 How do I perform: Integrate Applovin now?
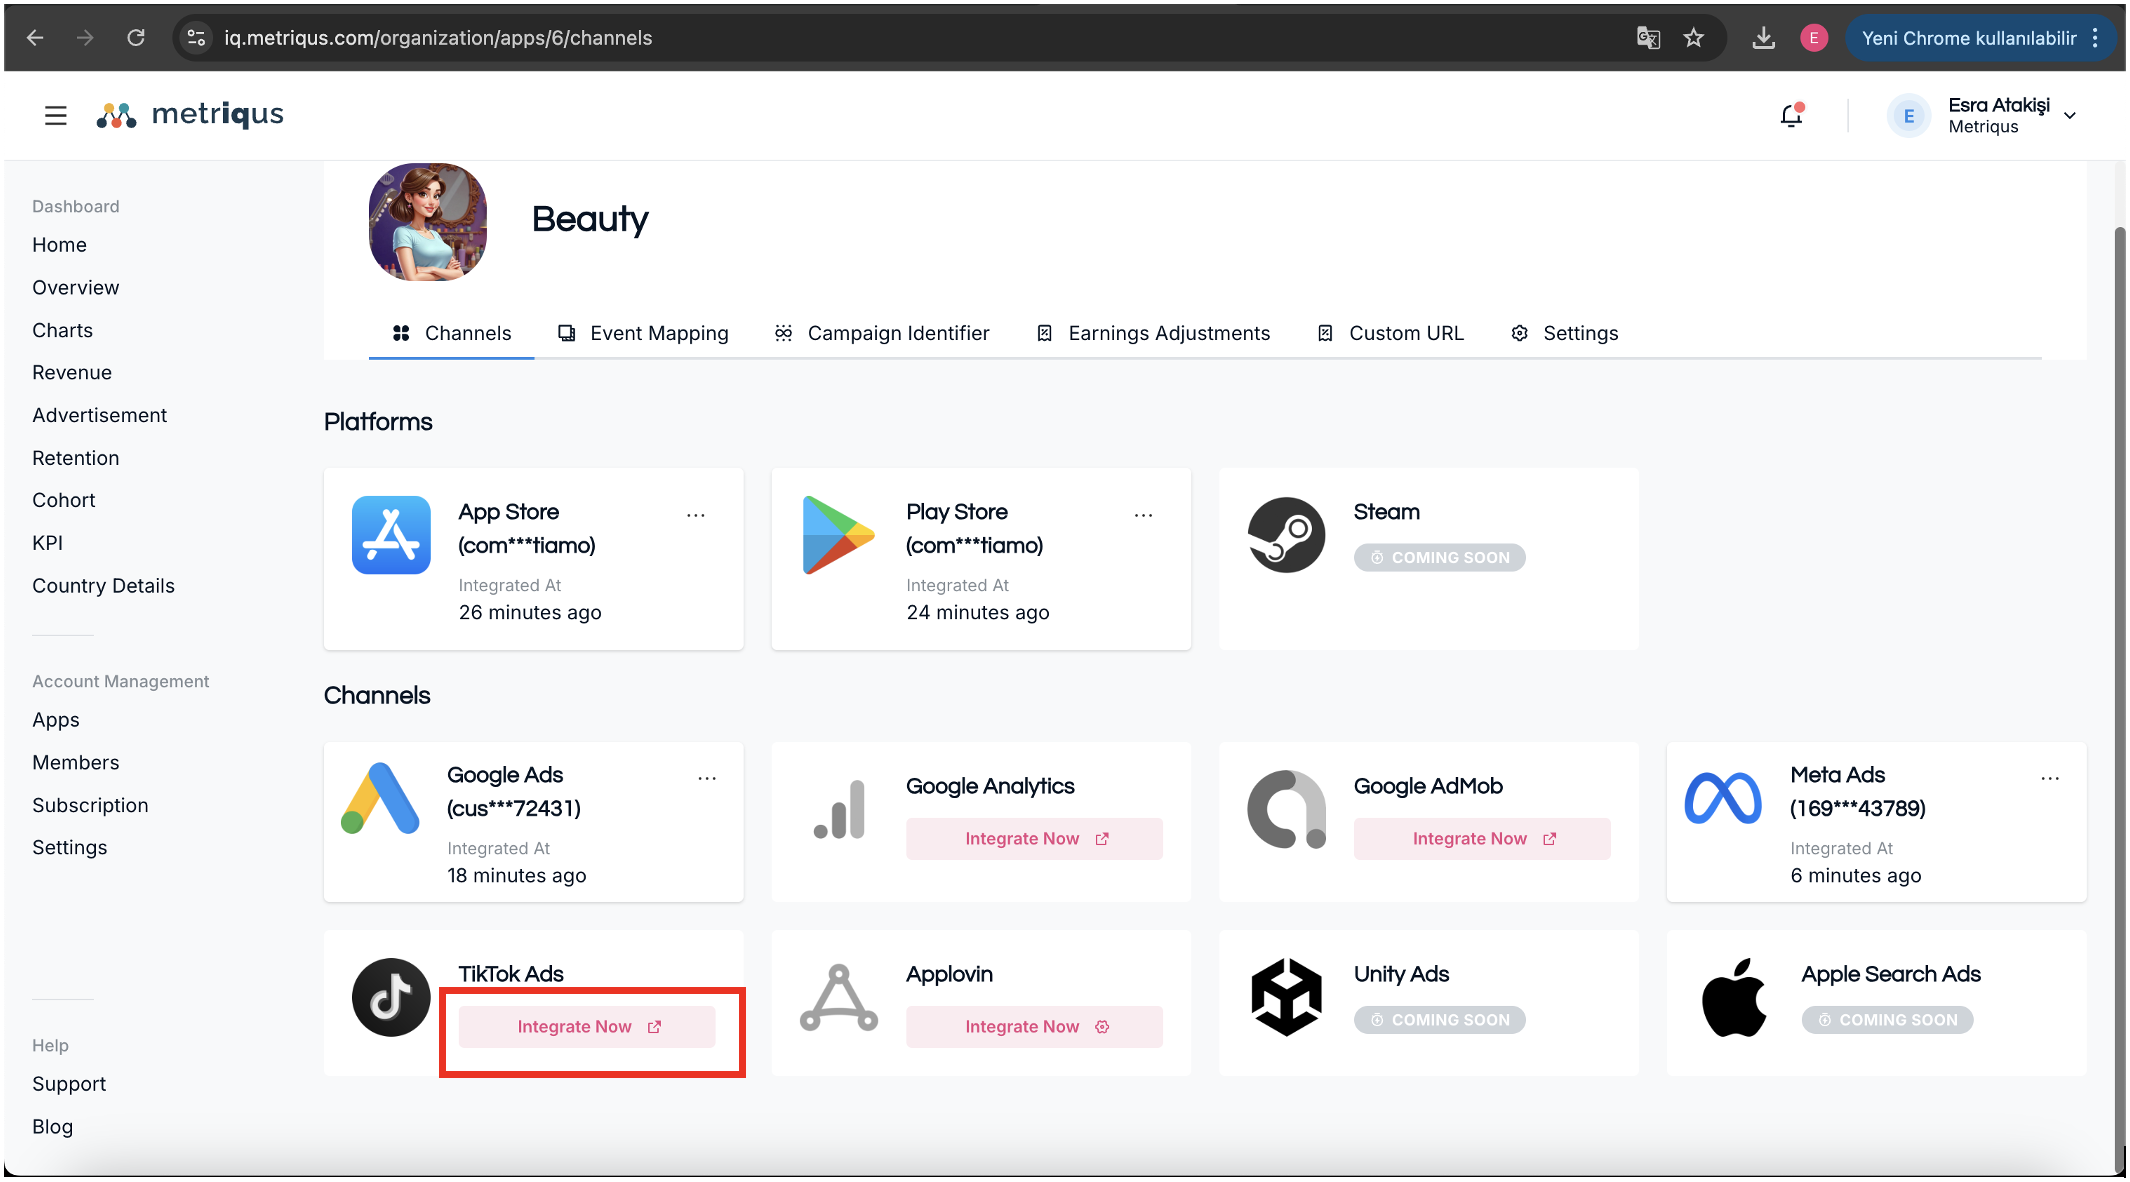(x=1034, y=1027)
